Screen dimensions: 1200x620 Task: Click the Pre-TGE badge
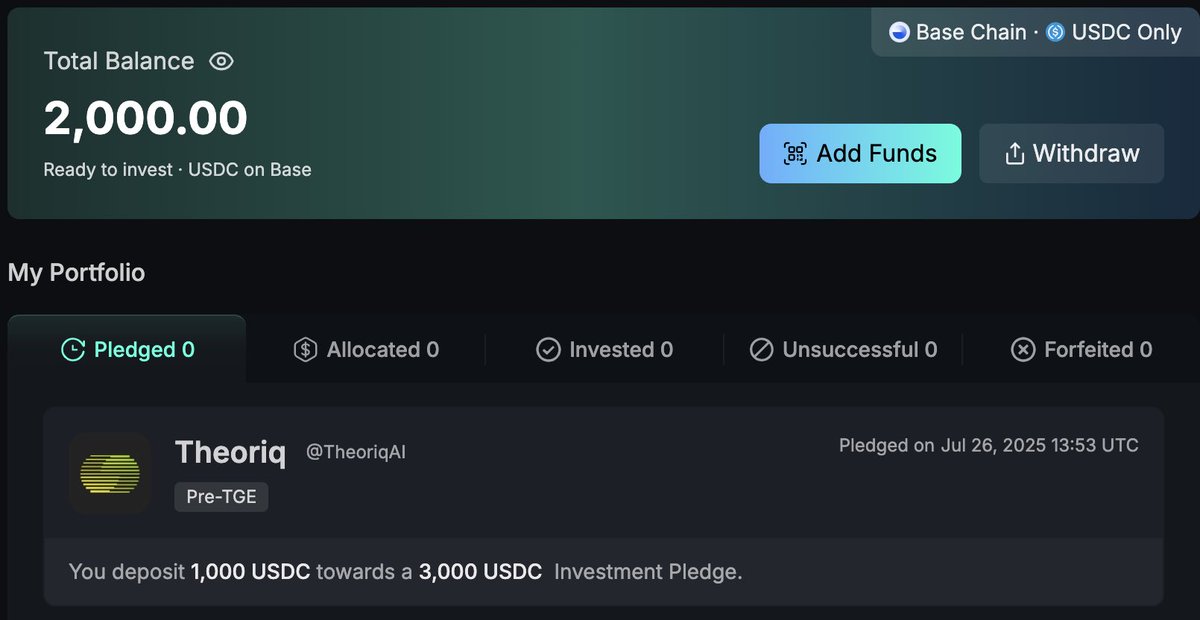(222, 497)
